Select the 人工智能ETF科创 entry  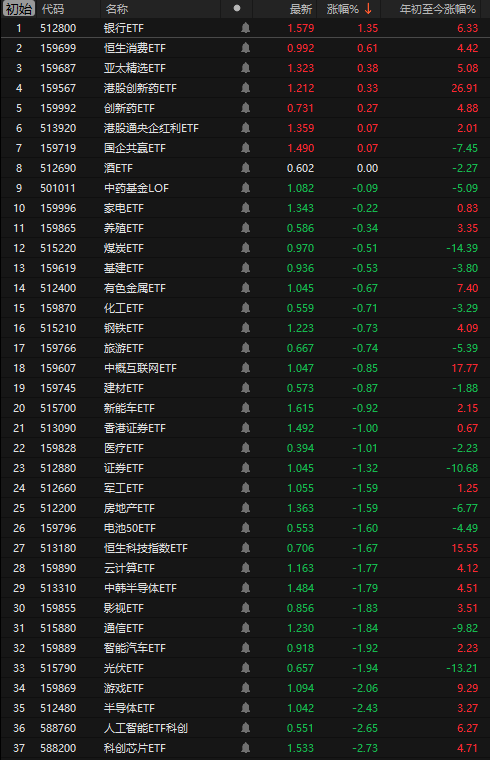tap(146, 728)
